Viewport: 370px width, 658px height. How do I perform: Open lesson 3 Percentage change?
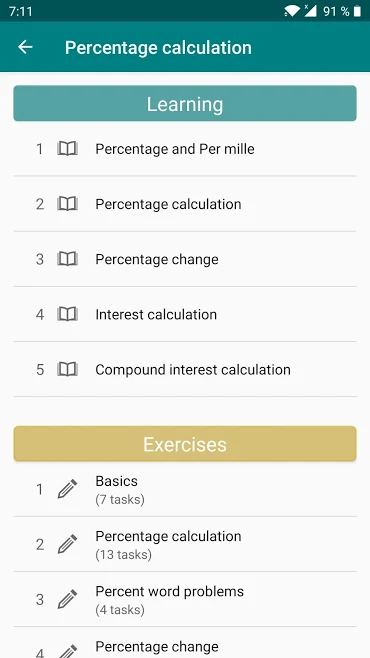click(x=185, y=259)
